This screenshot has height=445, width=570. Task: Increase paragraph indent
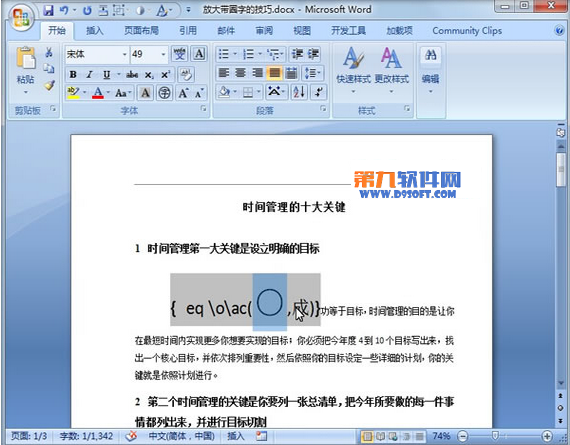[313, 55]
